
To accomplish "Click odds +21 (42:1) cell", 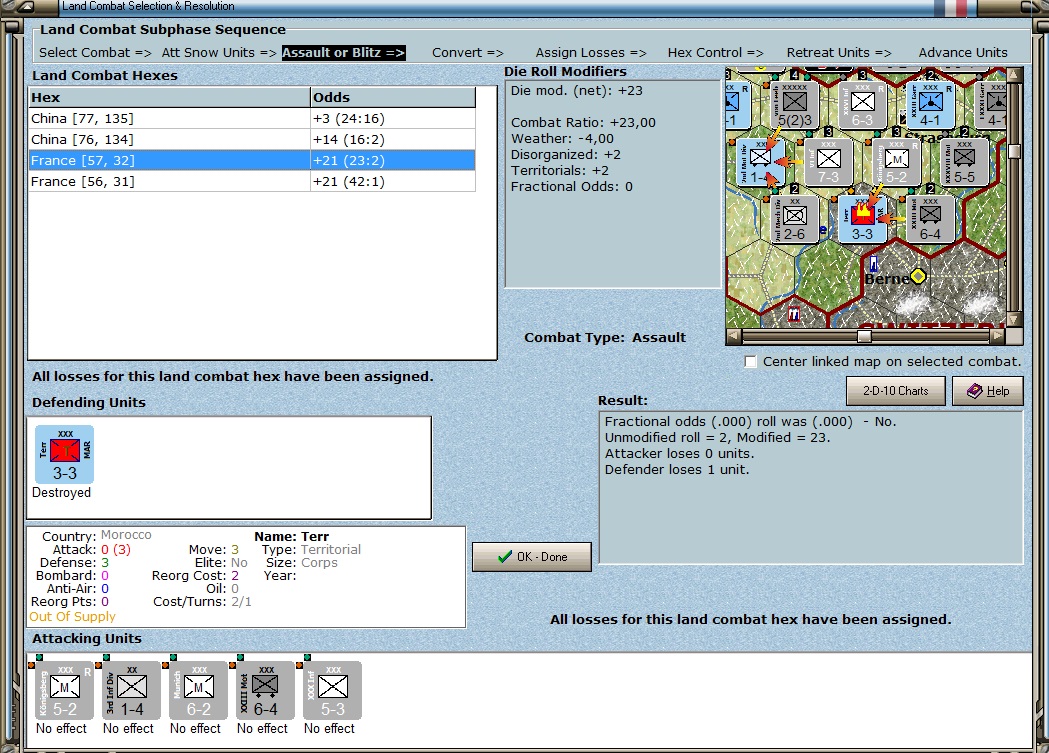I will [x=393, y=181].
